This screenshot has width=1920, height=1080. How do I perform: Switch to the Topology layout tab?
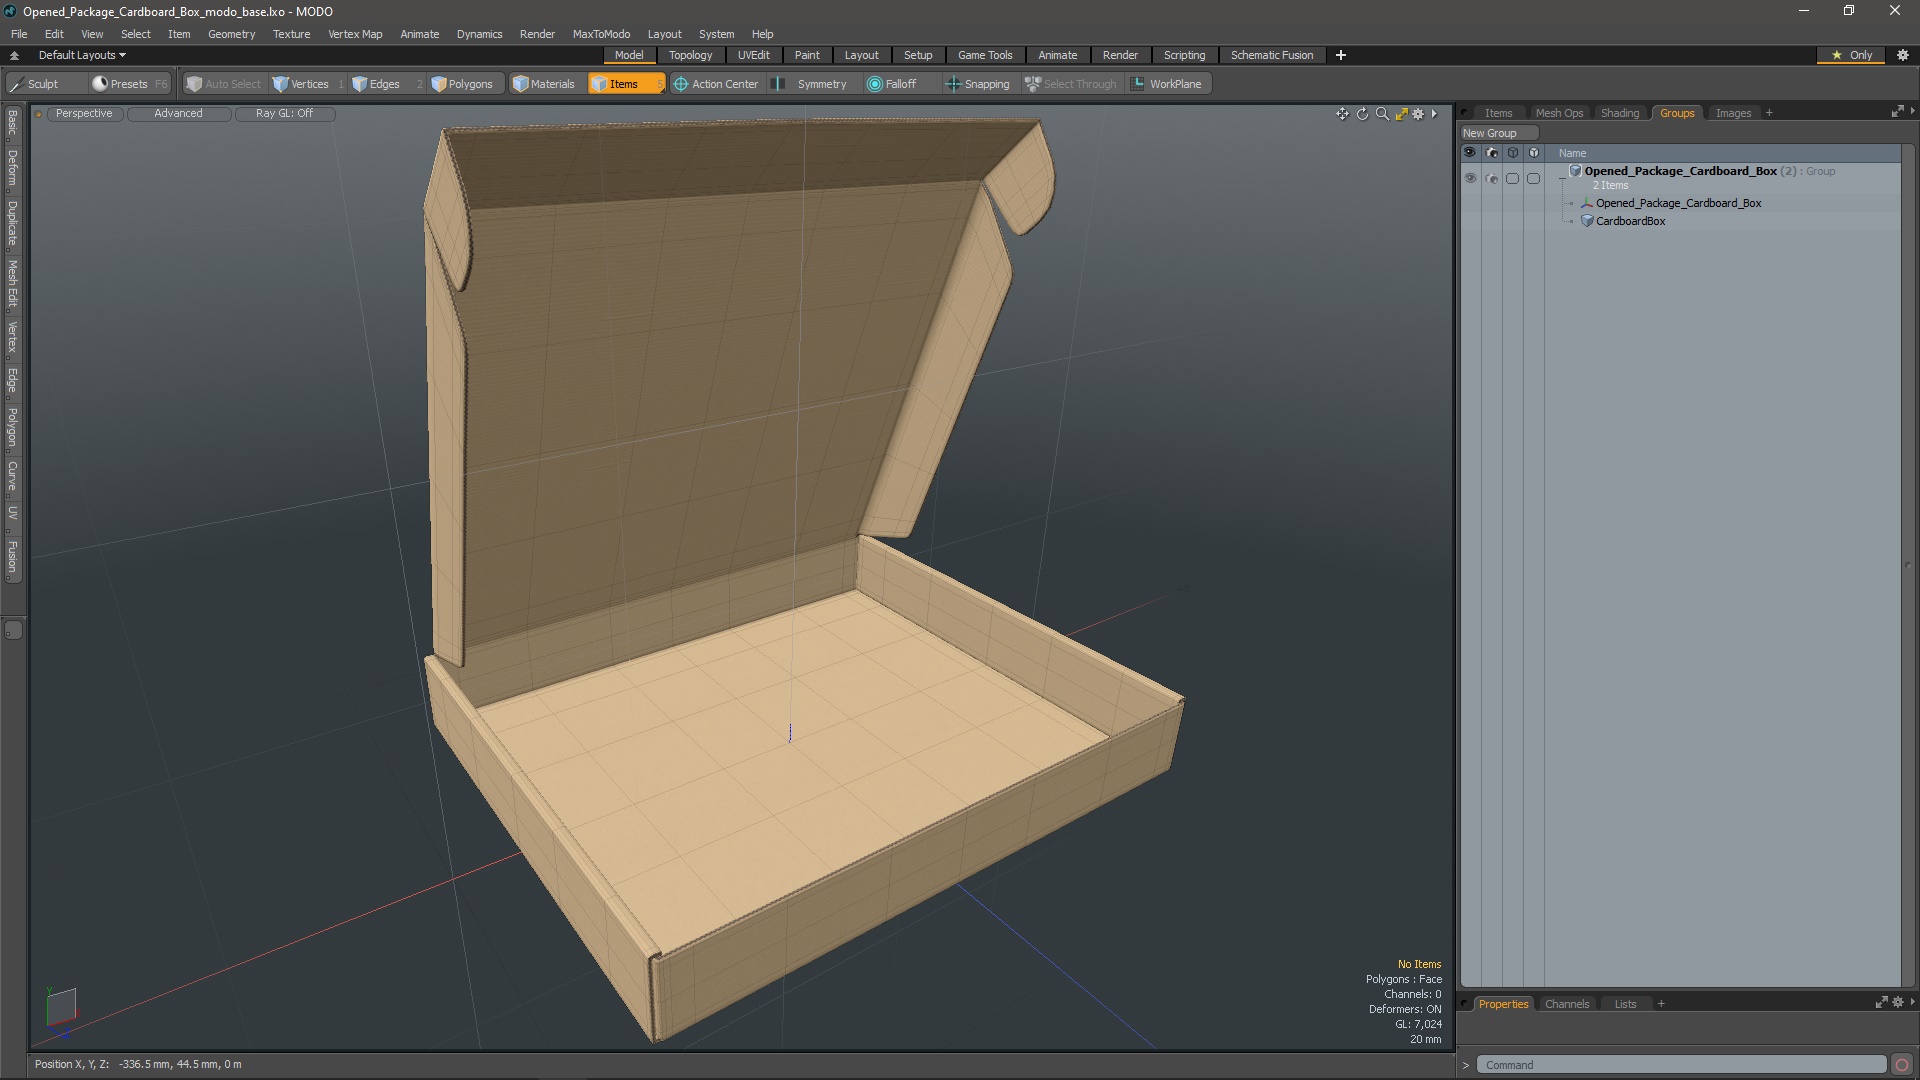690,55
